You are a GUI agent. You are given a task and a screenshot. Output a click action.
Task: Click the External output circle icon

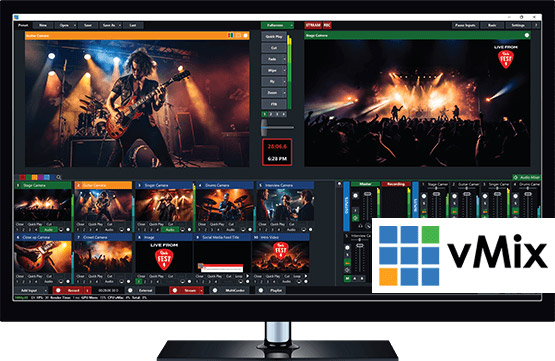pyautogui.click(x=130, y=290)
